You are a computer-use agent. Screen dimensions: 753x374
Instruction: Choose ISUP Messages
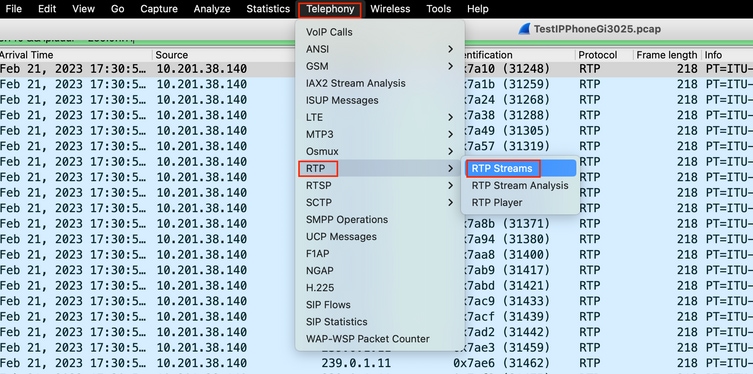379,100
